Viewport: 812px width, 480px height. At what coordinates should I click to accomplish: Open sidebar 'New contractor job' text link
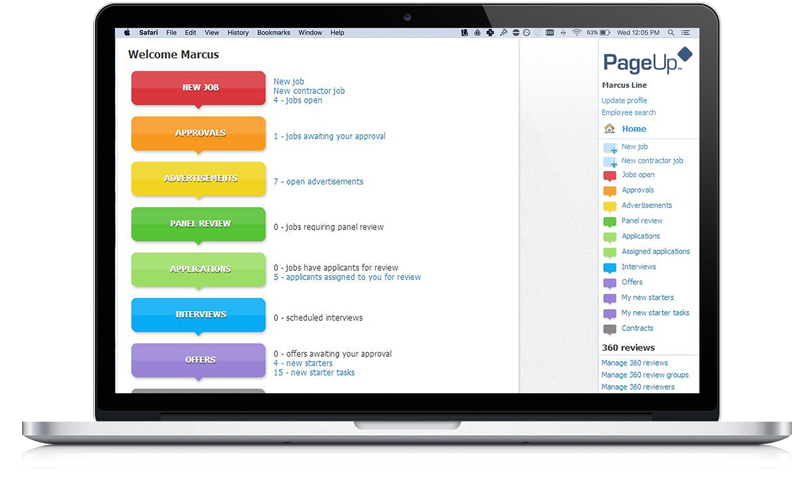click(x=652, y=161)
